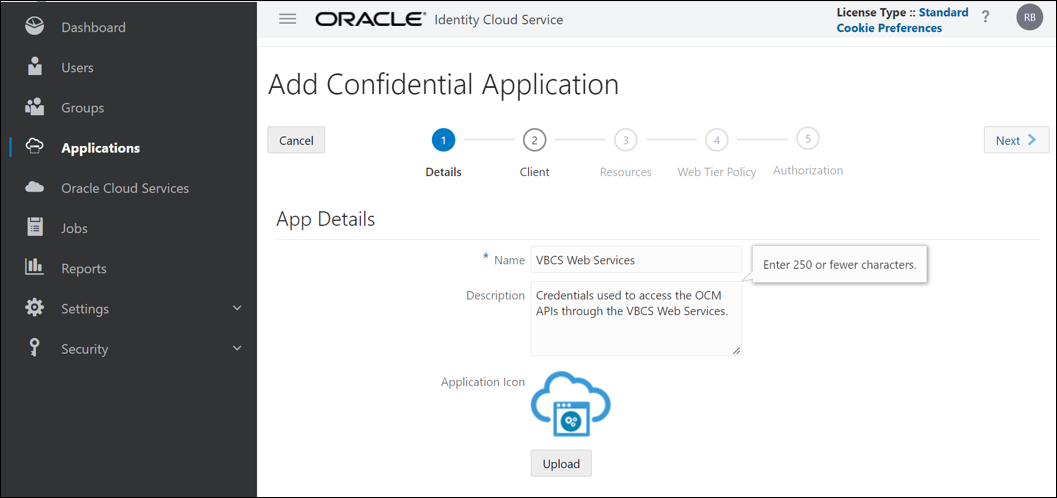Click the Oracle Cloud Services cloud icon
Viewport: 1057px width, 498px height.
pos(34,188)
